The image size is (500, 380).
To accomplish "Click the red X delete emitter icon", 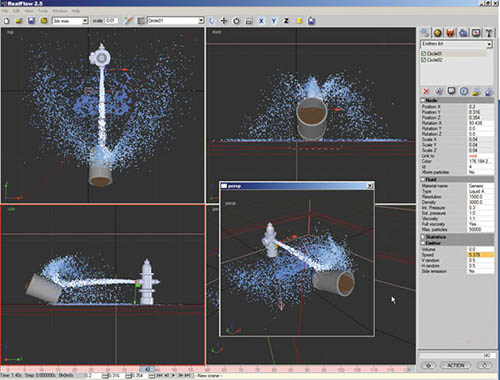I will pyautogui.click(x=426, y=91).
